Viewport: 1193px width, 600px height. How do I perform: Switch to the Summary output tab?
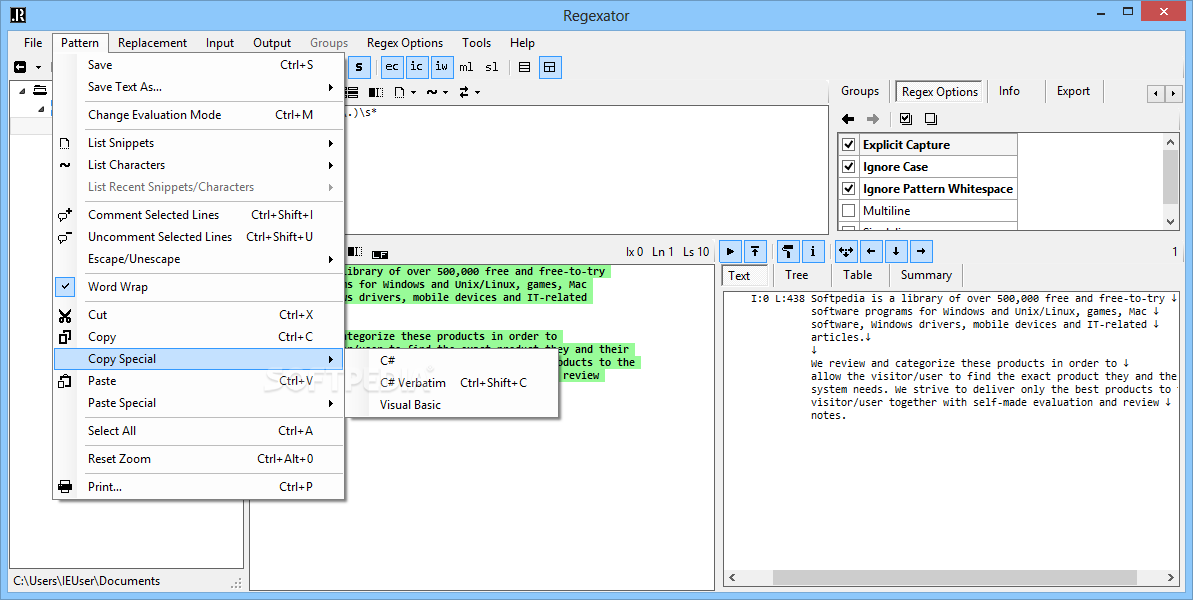click(926, 275)
